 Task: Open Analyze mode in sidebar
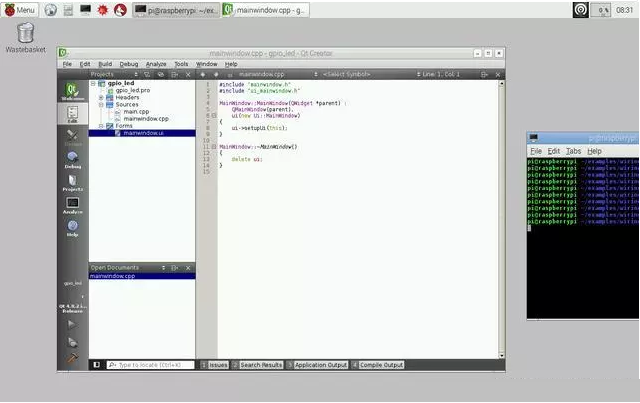coord(72,205)
